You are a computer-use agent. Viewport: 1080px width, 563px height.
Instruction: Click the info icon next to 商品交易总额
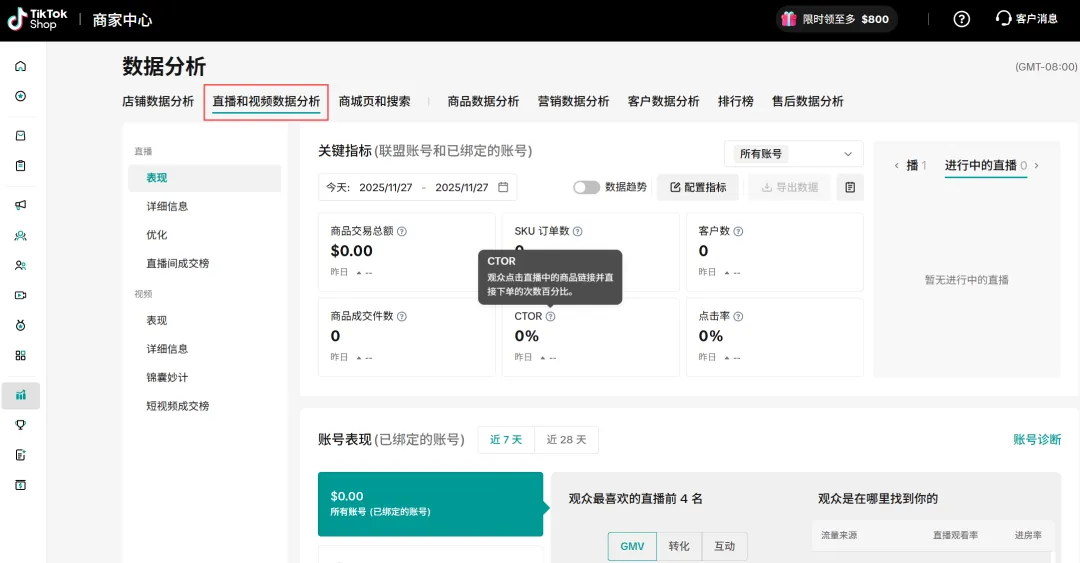[402, 231]
